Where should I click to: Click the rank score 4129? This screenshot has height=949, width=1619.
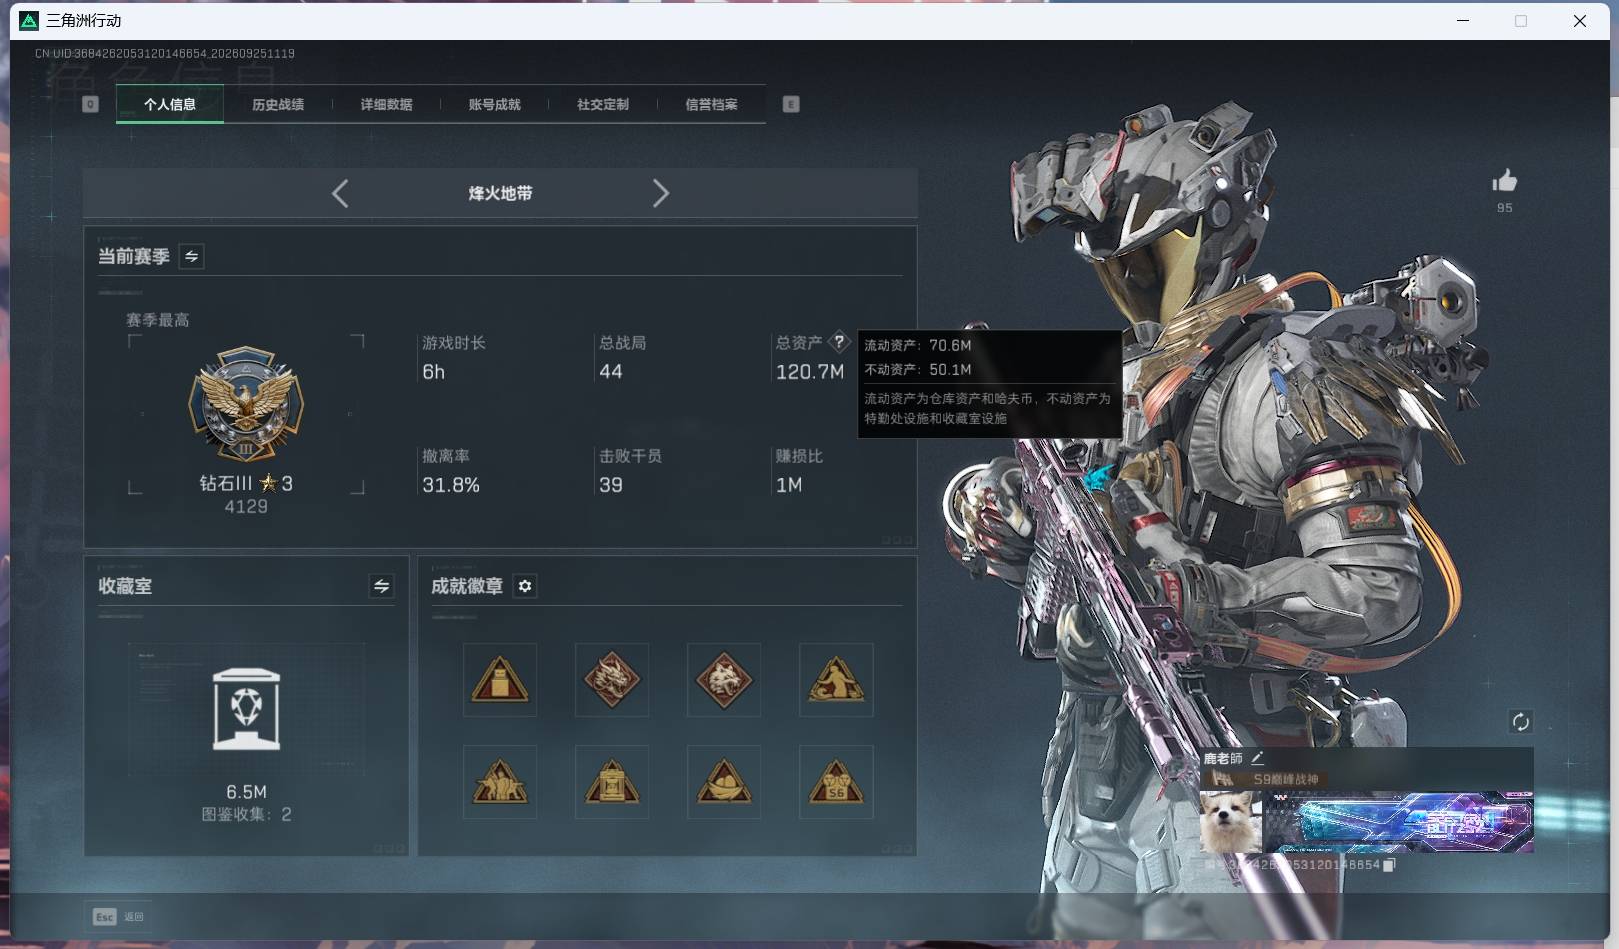coord(246,507)
